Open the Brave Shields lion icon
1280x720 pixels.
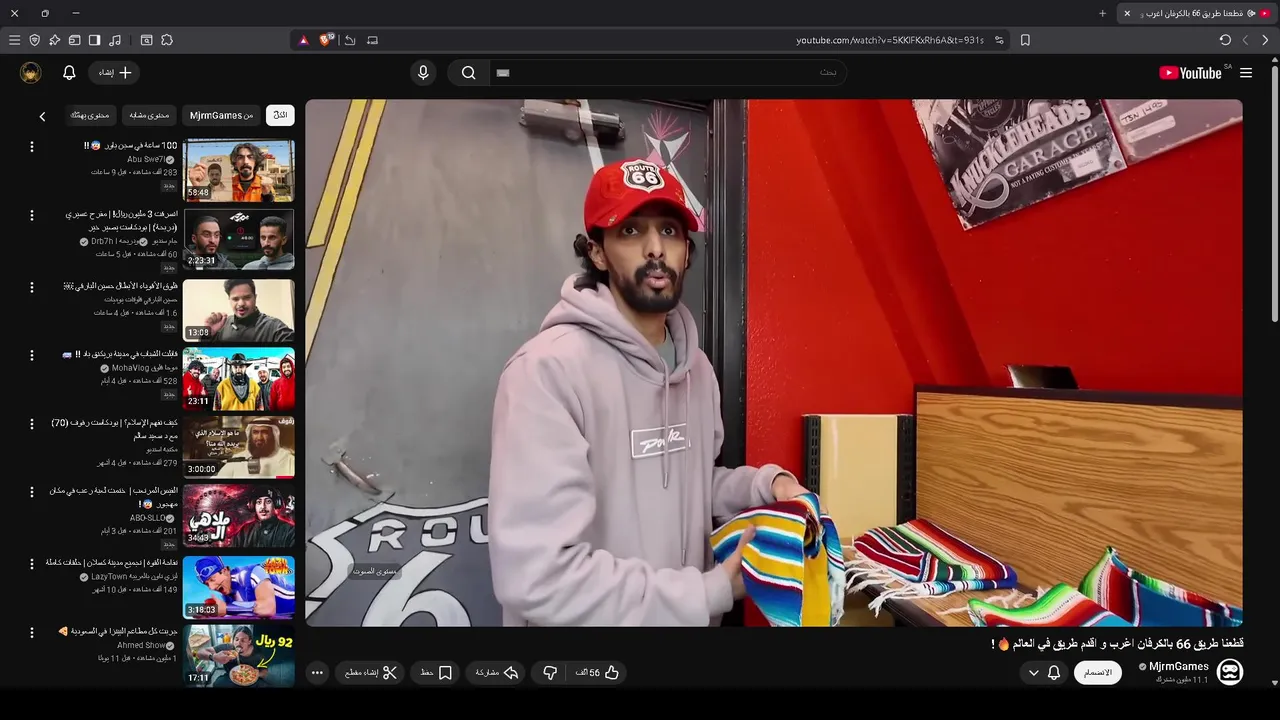pos(326,40)
